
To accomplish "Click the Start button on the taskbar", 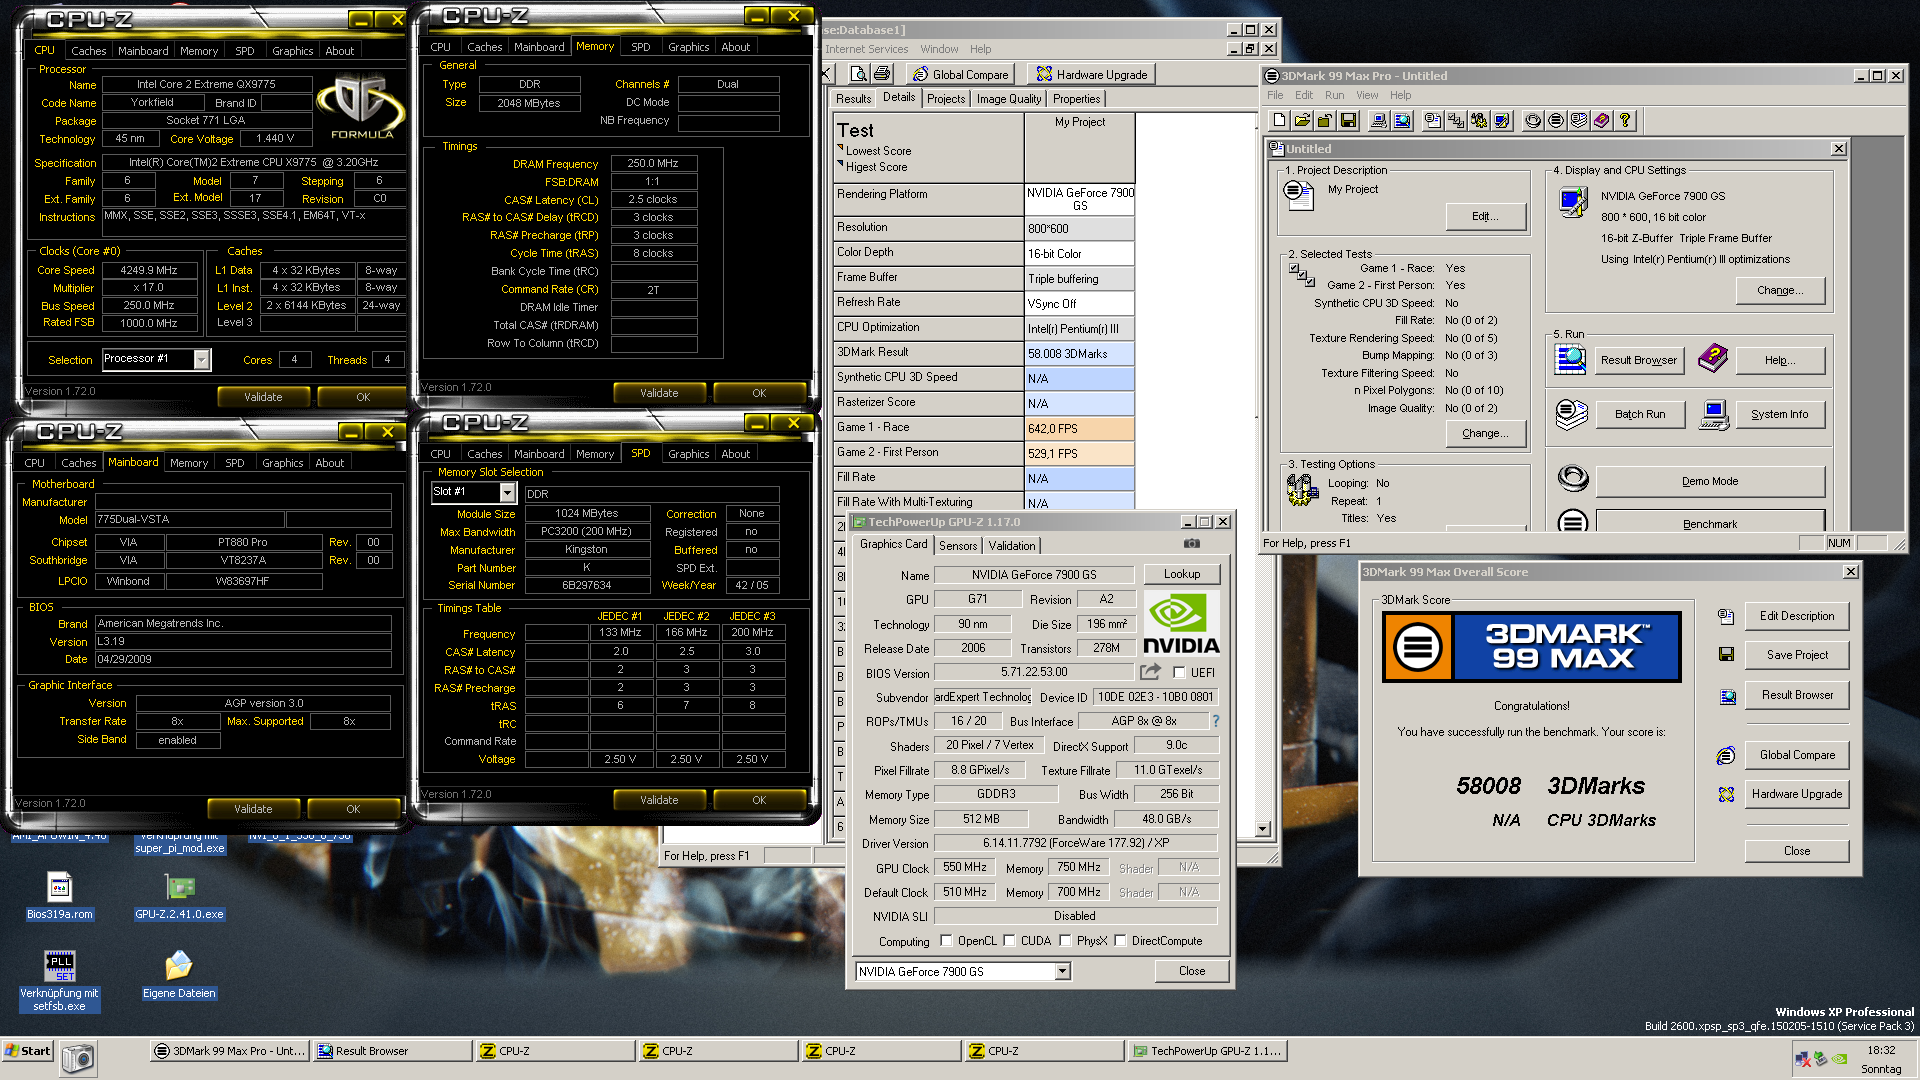I will coord(27,1051).
